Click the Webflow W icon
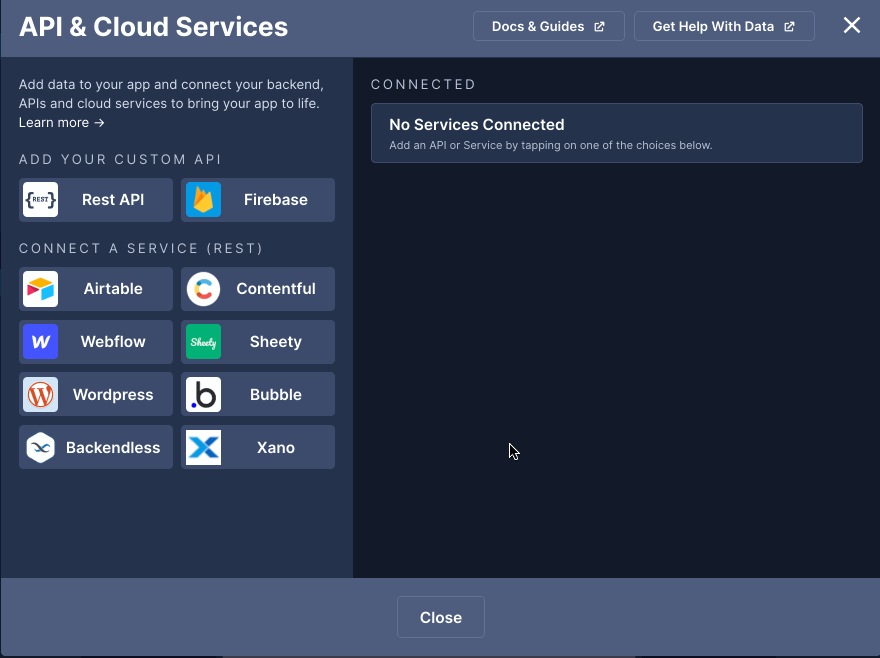880x658 pixels. pos(40,342)
